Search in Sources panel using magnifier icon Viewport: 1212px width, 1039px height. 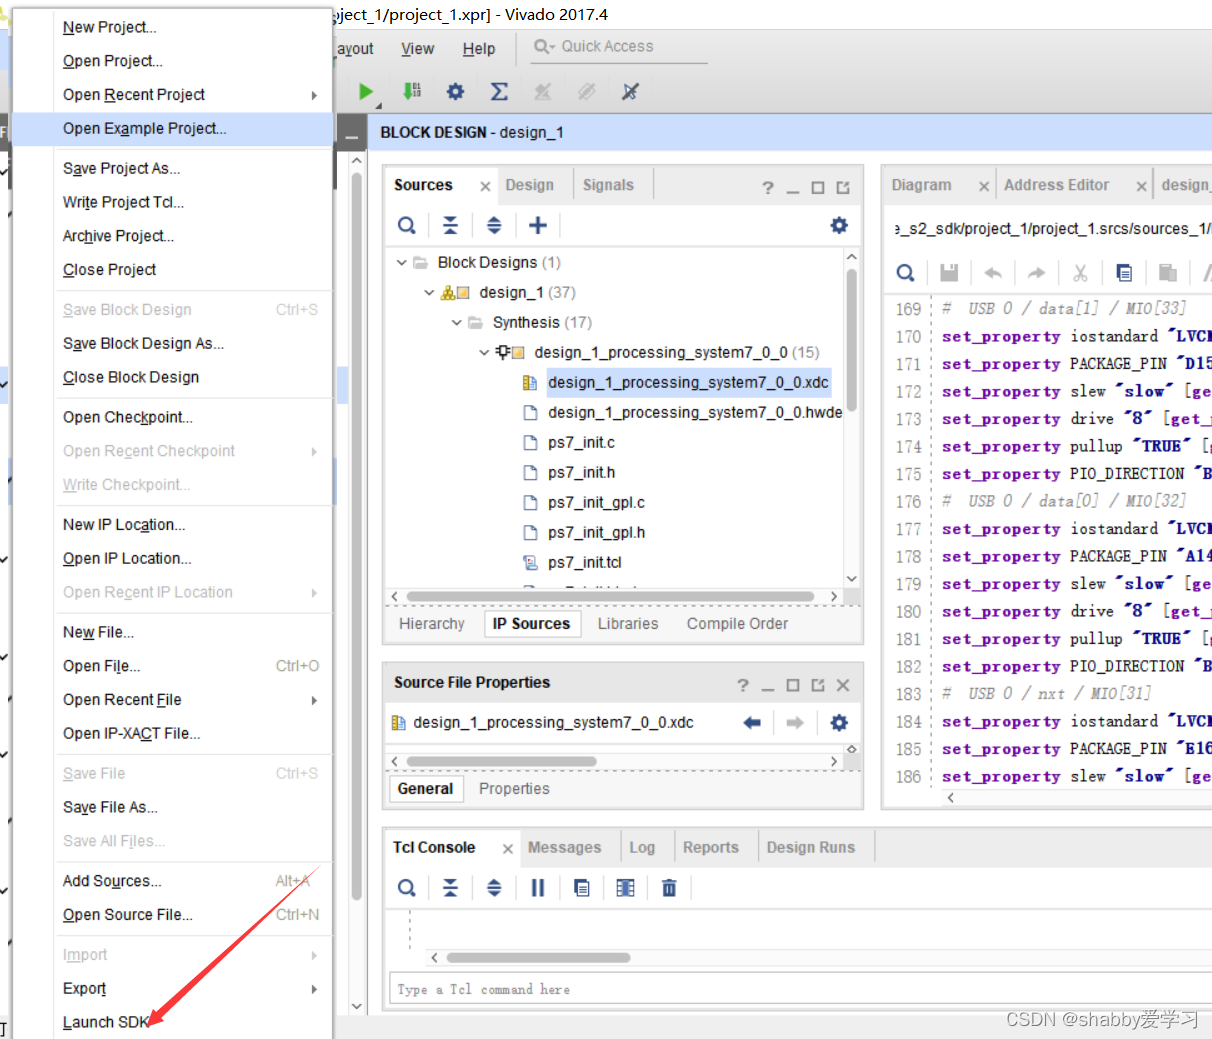click(x=406, y=225)
